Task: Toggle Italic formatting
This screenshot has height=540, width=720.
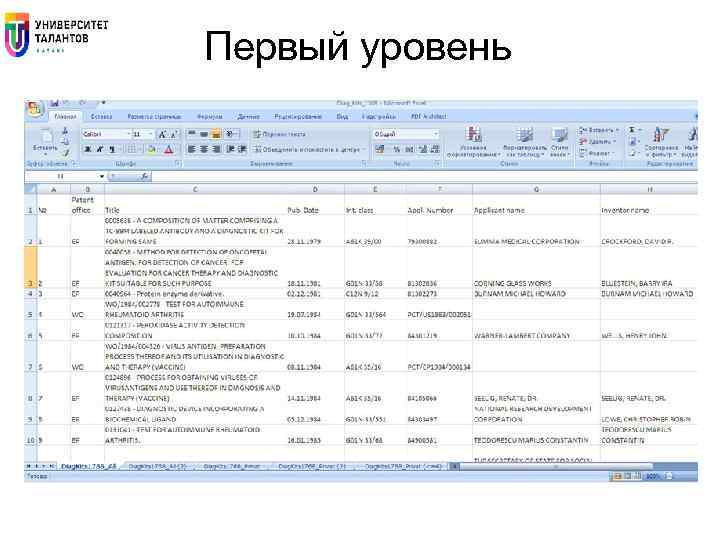Action: tap(99, 149)
